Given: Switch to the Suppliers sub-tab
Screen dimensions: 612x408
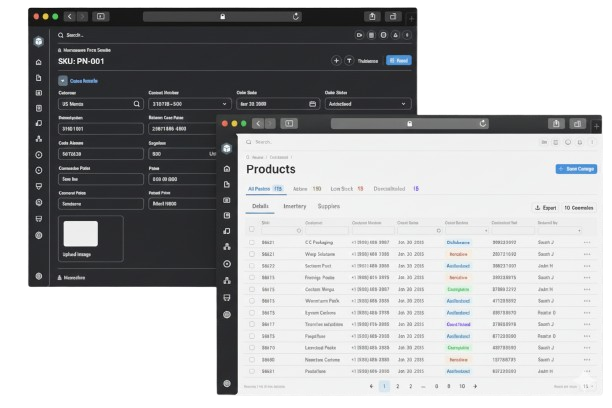Looking at the screenshot, I should 329,206.
